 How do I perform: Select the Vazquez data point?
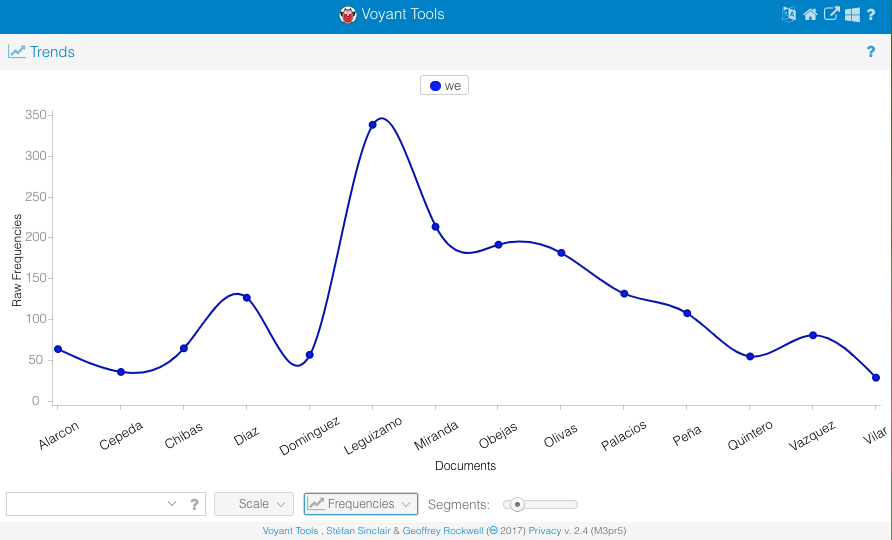(813, 335)
